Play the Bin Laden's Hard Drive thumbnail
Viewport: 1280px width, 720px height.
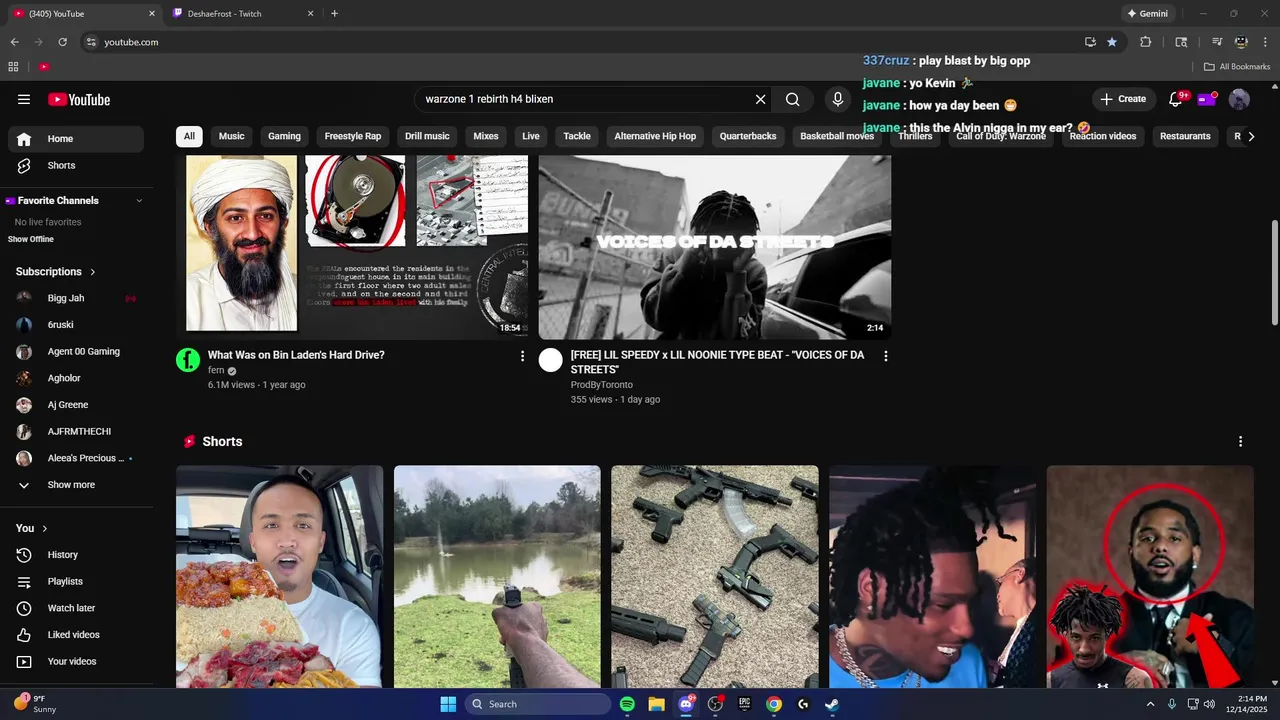click(x=352, y=247)
